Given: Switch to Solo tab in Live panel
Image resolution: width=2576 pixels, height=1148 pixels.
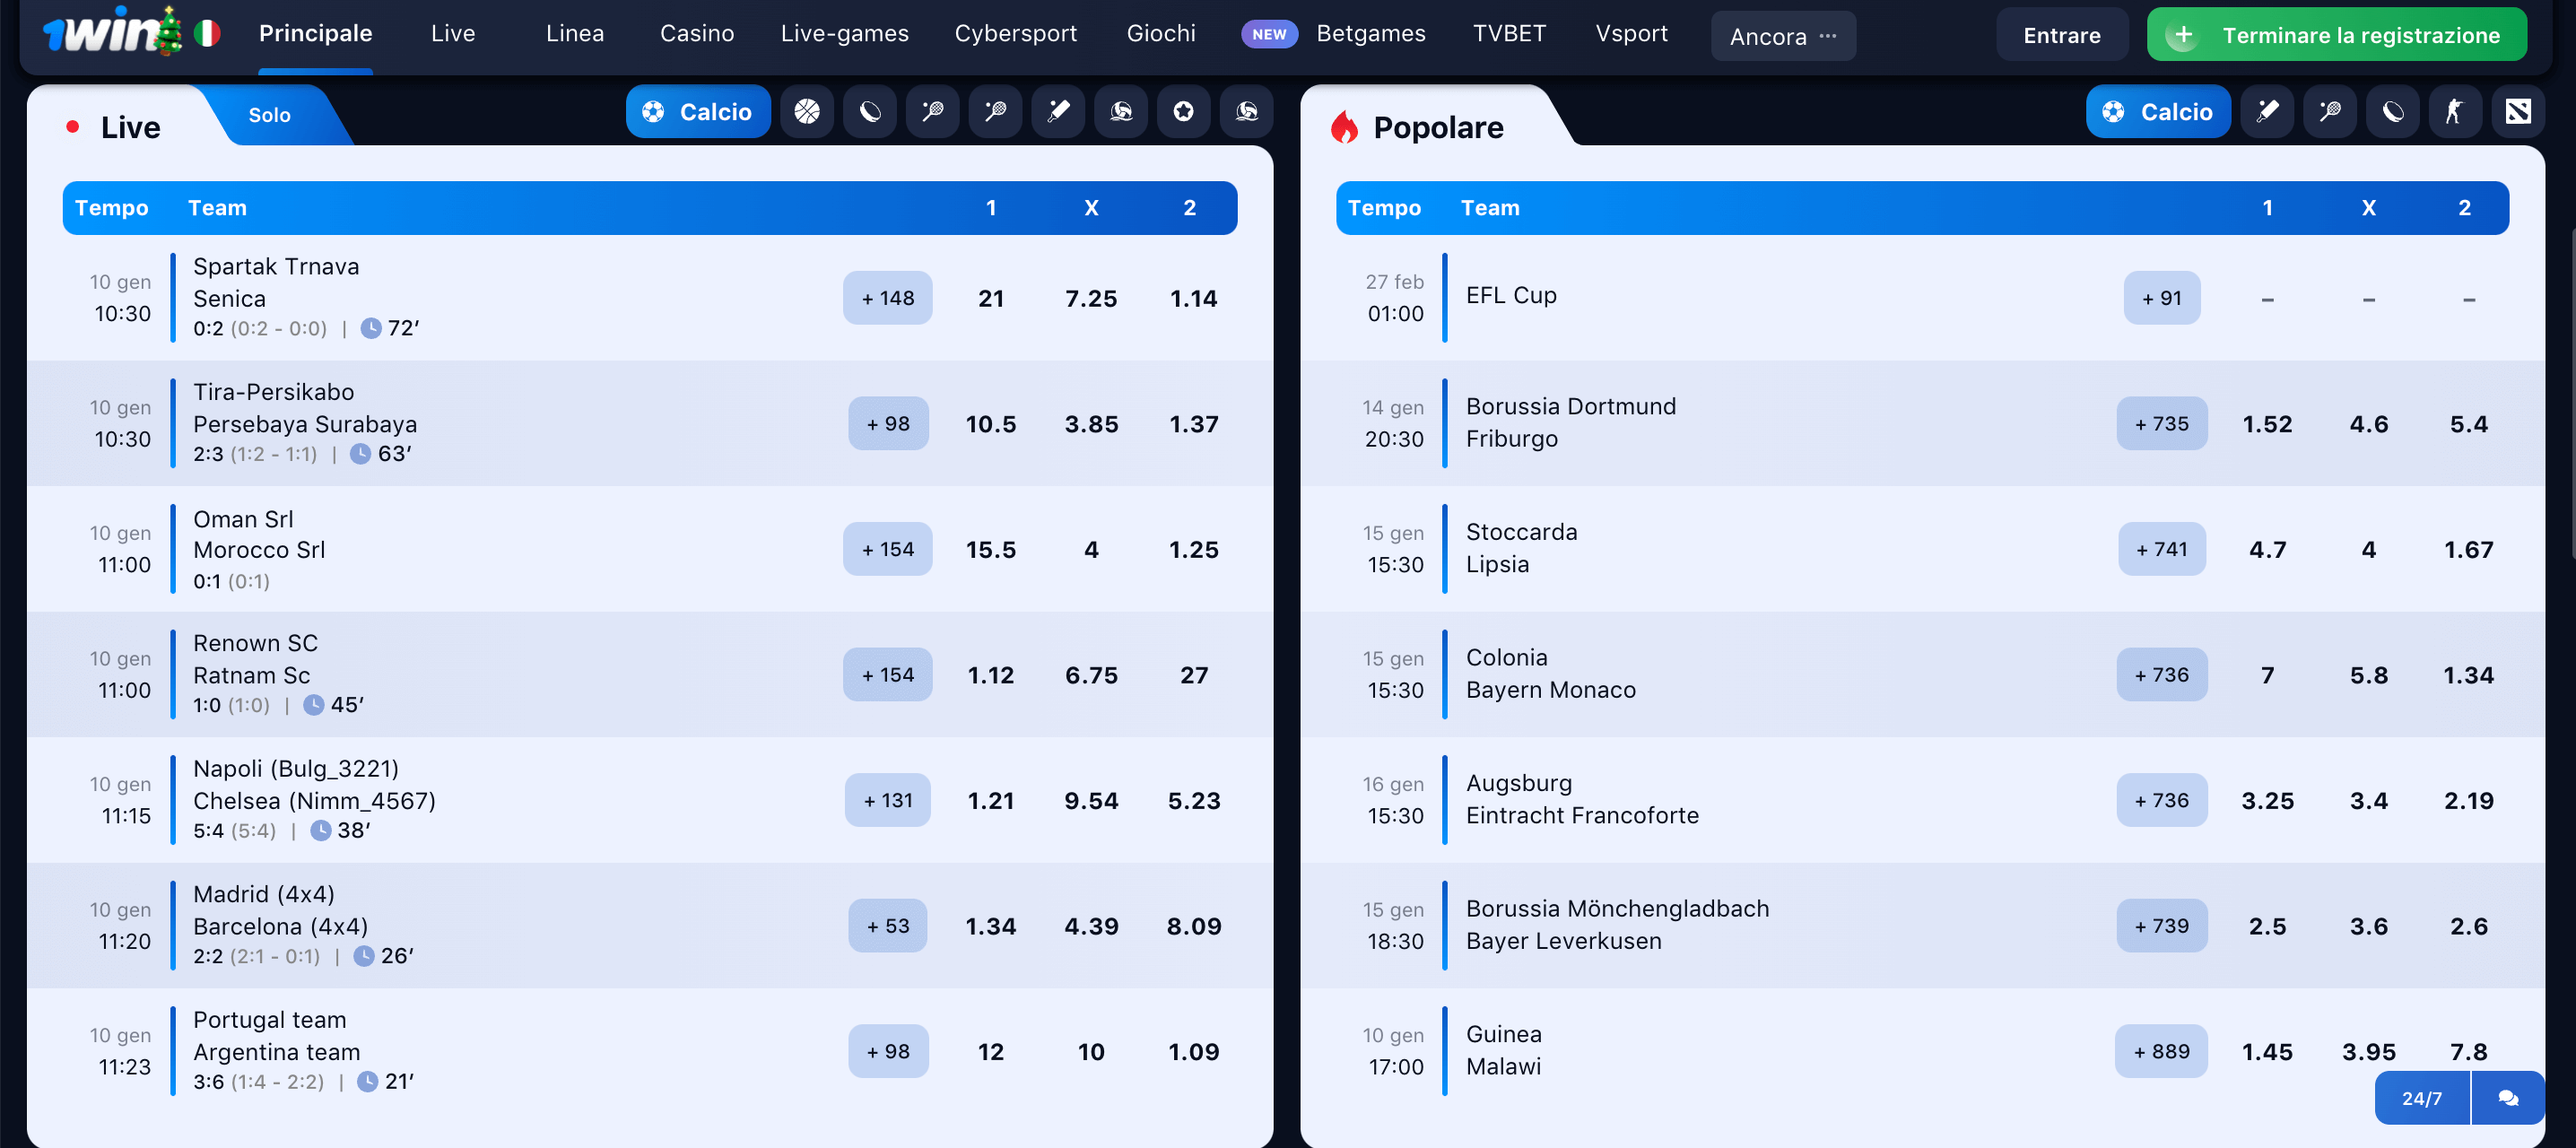Looking at the screenshot, I should pyautogui.click(x=269, y=115).
